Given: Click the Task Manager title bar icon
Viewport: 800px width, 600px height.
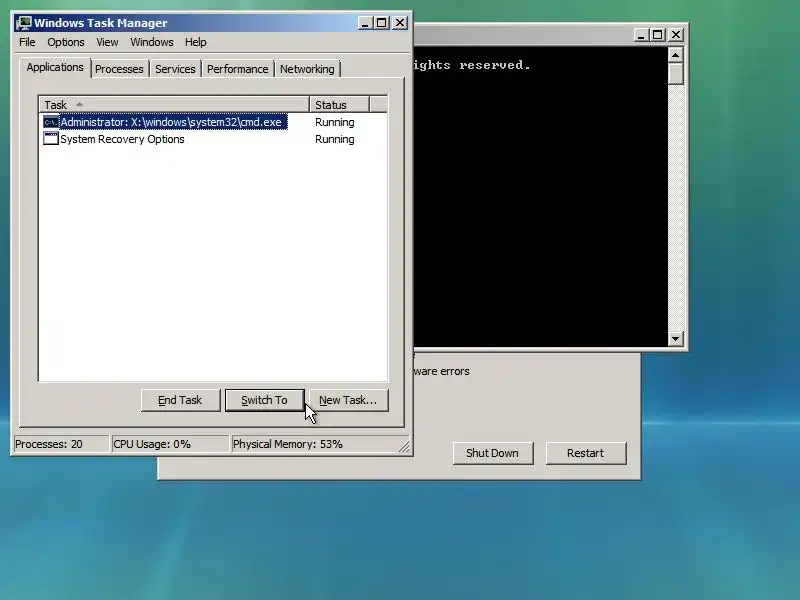Looking at the screenshot, I should click(23, 23).
